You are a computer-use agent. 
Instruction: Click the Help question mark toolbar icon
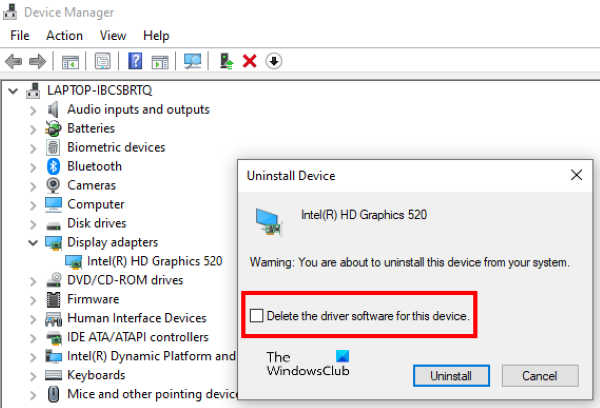pos(135,61)
